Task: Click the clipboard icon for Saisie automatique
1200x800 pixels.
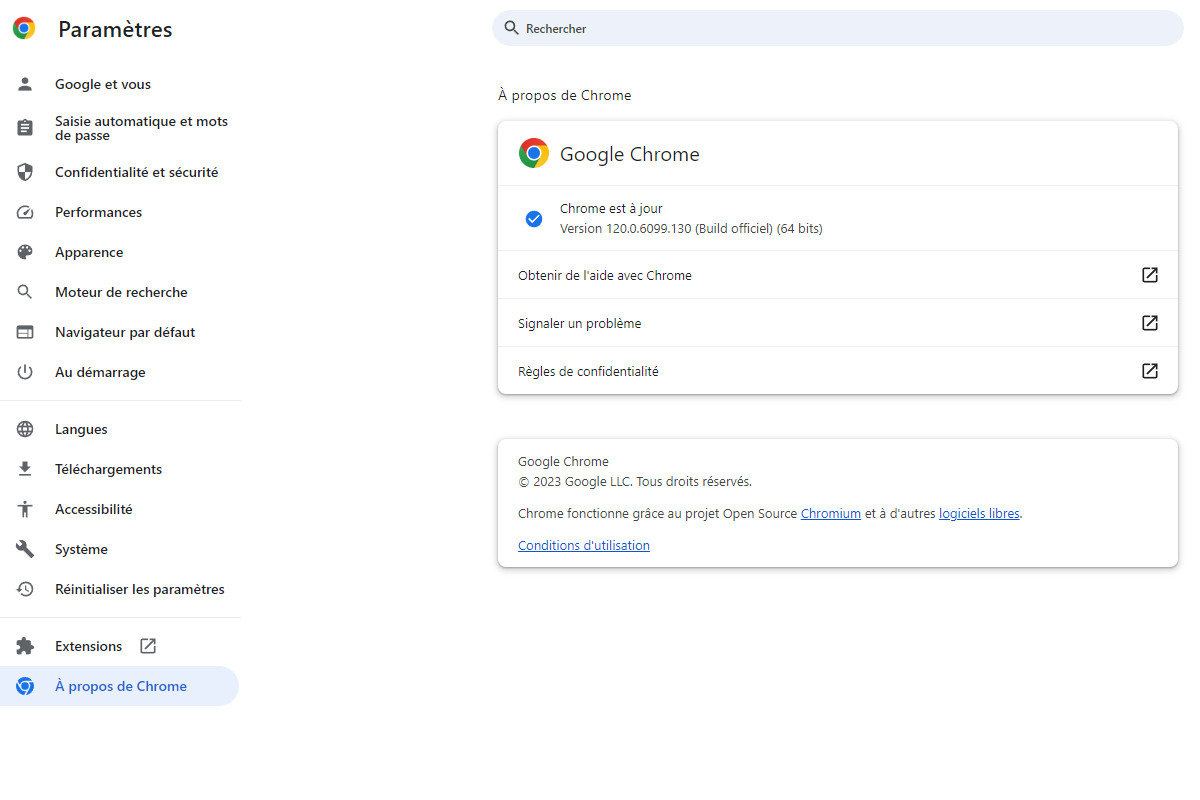Action: pyautogui.click(x=25, y=128)
